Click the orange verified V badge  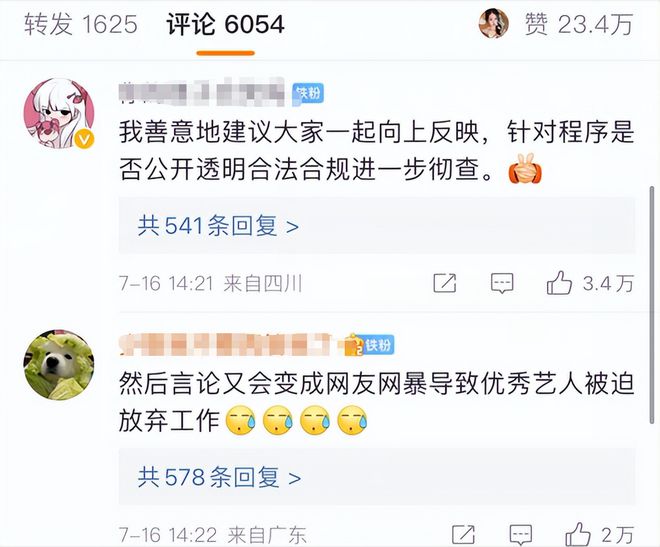[x=84, y=139]
